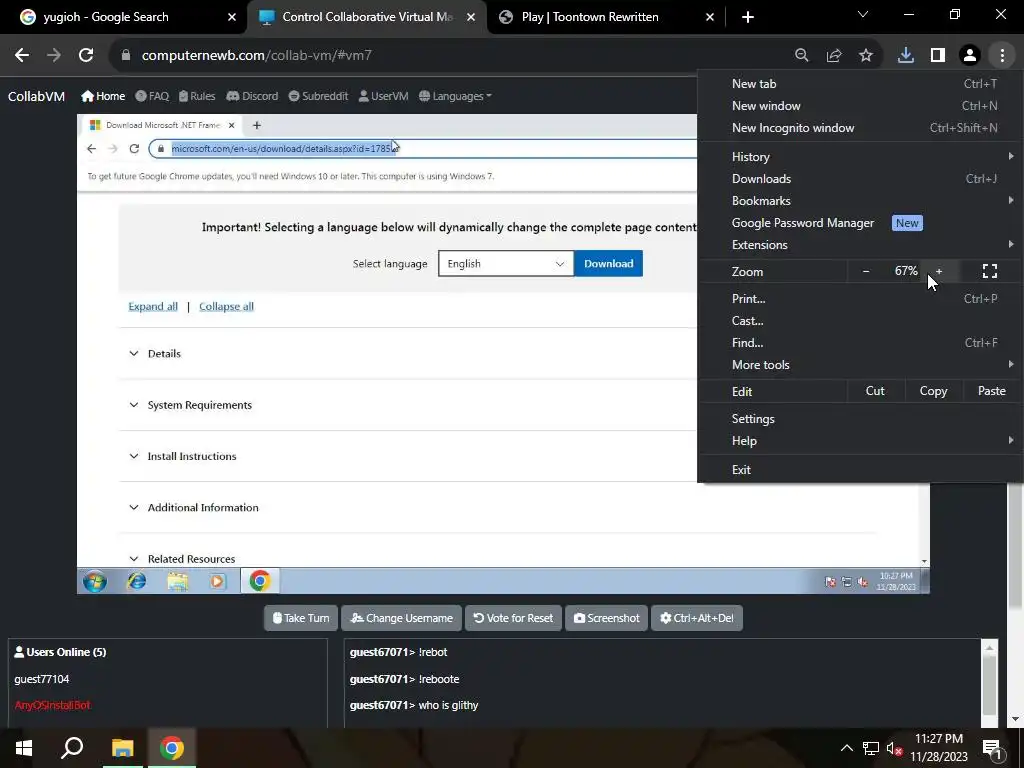Viewport: 1024px width, 768px height.
Task: Open the English language dropdown in VM
Action: click(x=505, y=264)
